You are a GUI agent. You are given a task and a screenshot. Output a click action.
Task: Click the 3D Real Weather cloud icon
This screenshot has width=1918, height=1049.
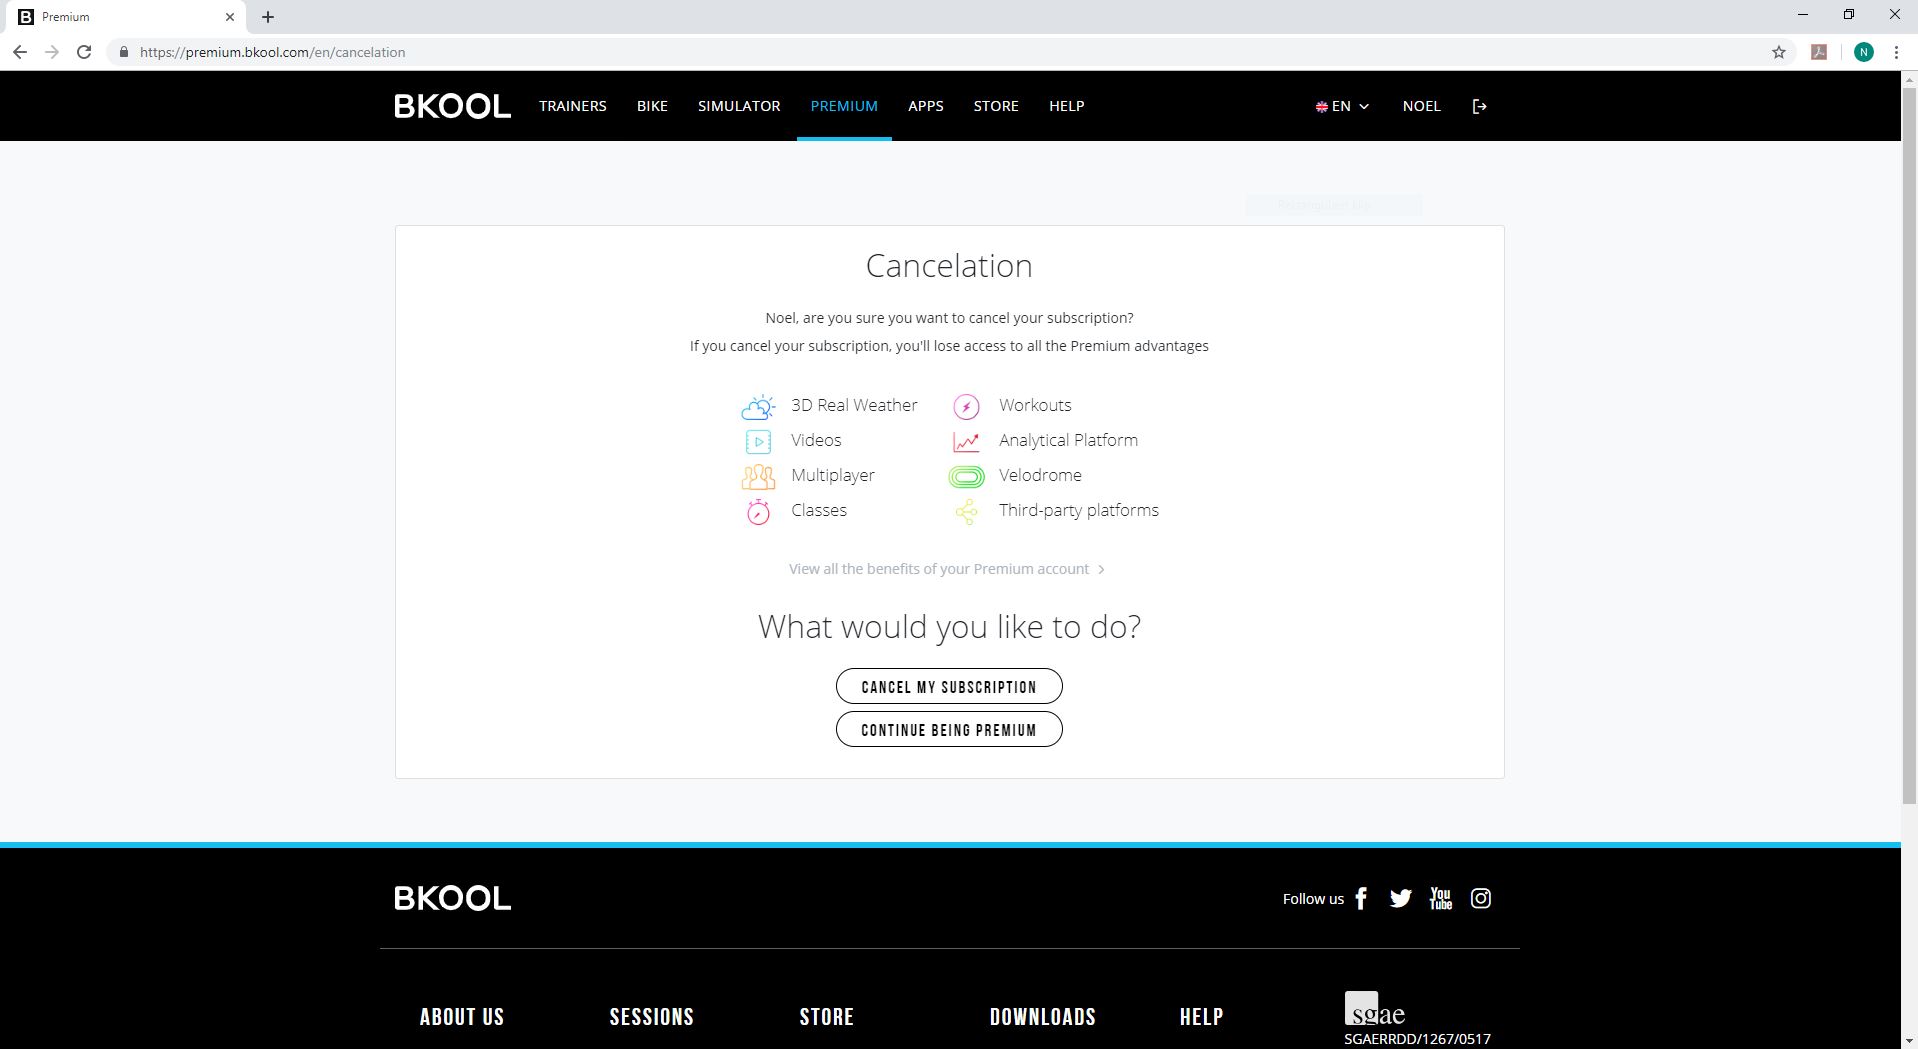click(758, 406)
